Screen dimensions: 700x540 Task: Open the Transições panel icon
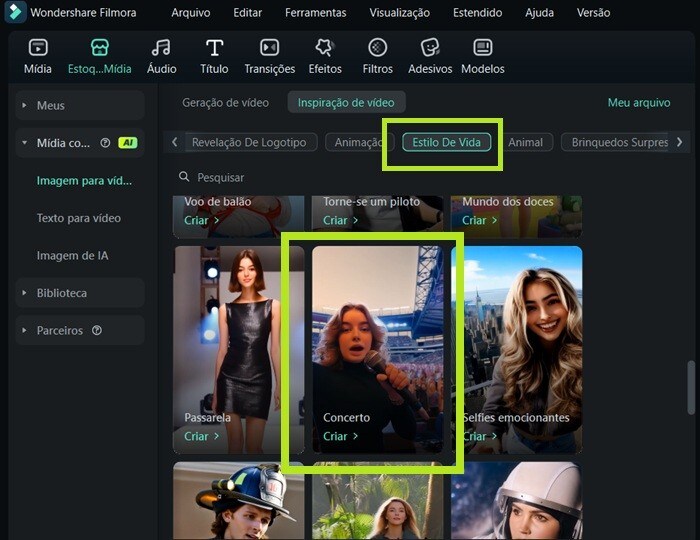coord(269,48)
